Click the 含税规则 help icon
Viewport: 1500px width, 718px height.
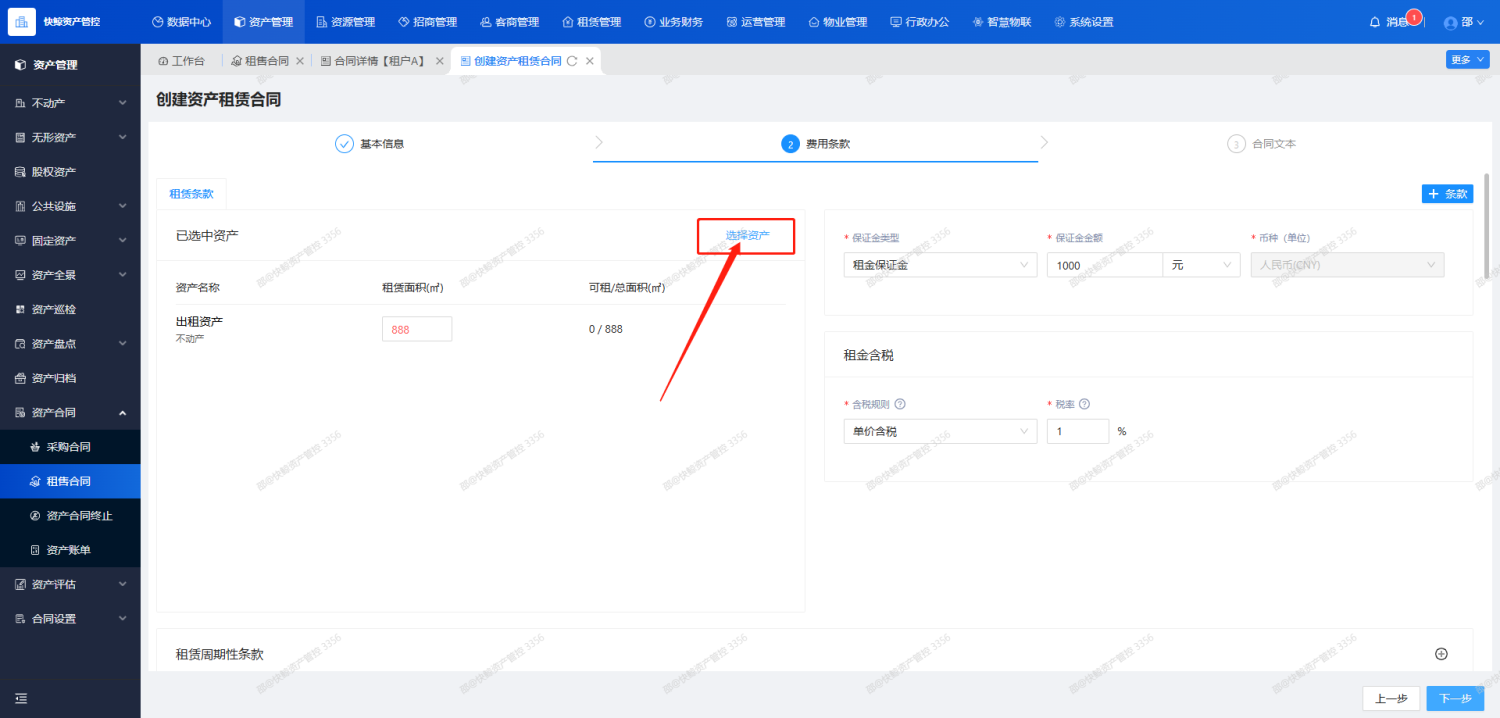900,404
